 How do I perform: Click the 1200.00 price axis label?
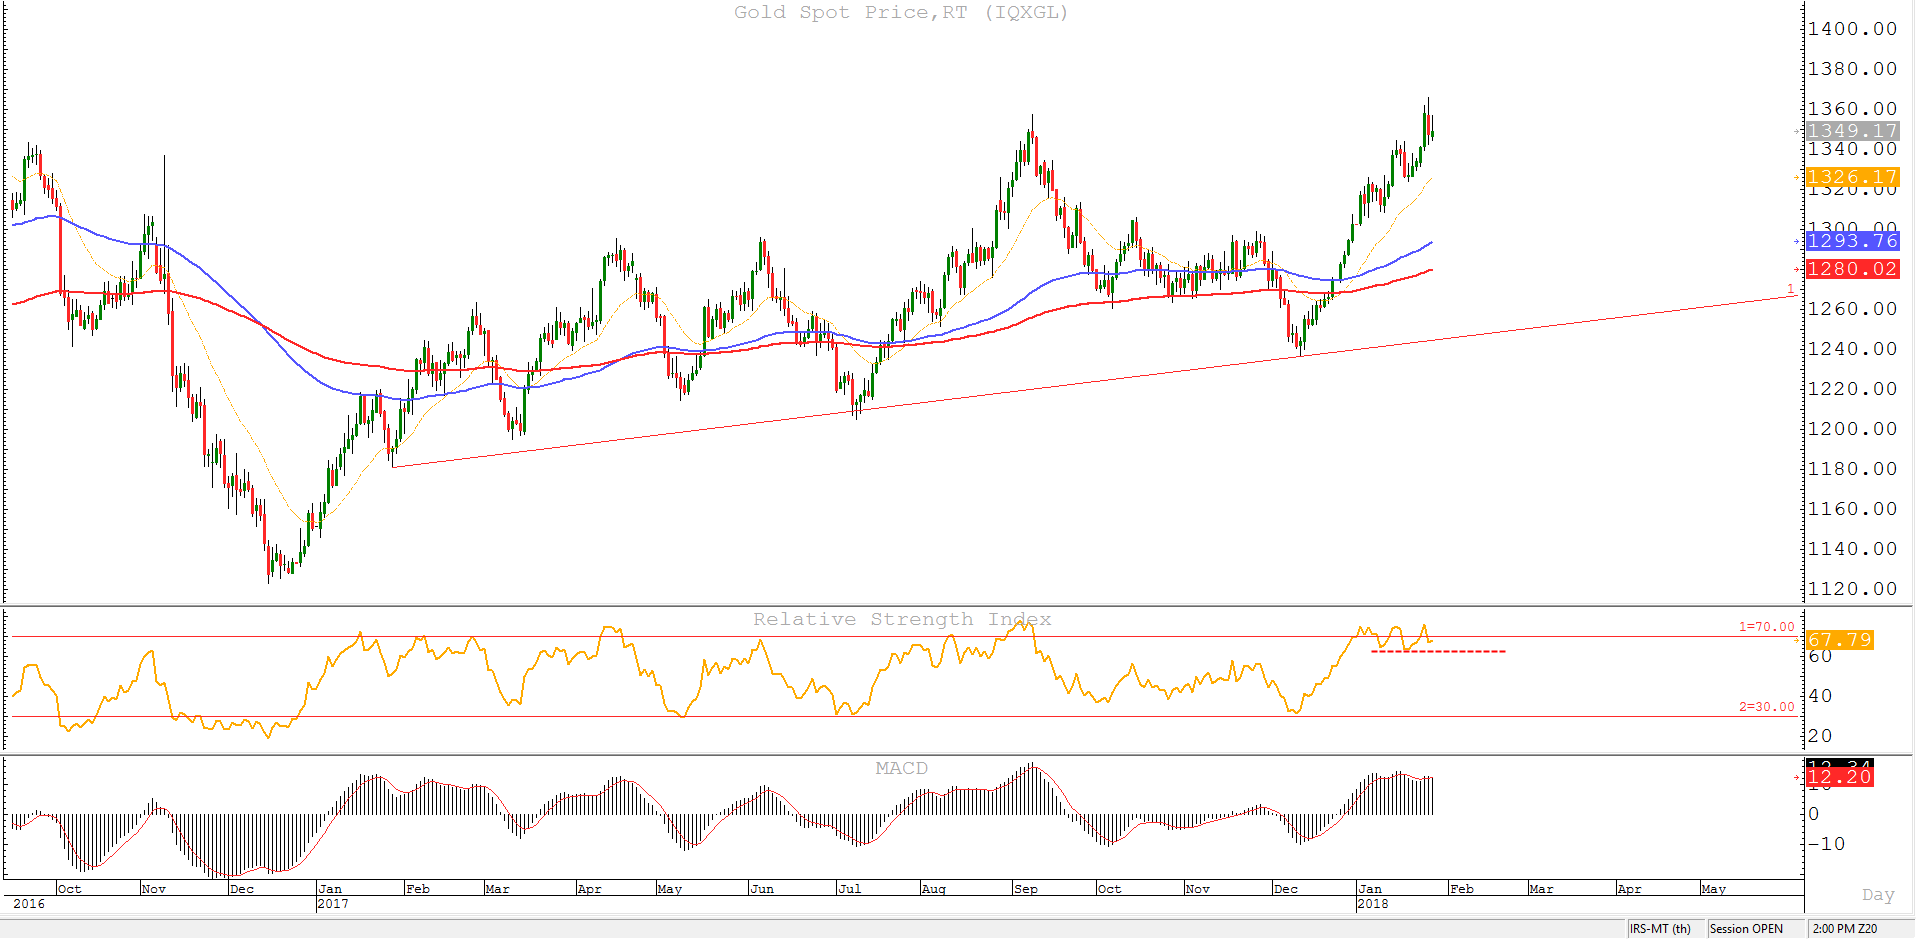point(1852,429)
